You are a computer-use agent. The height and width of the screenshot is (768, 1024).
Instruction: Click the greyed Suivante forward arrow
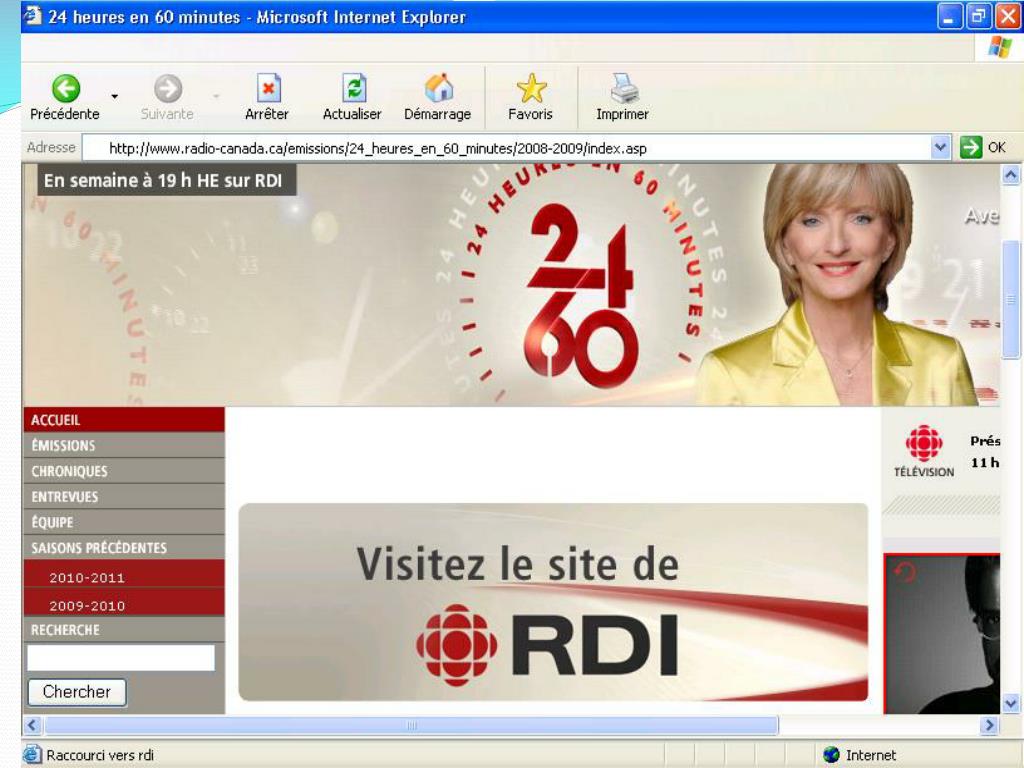(168, 89)
